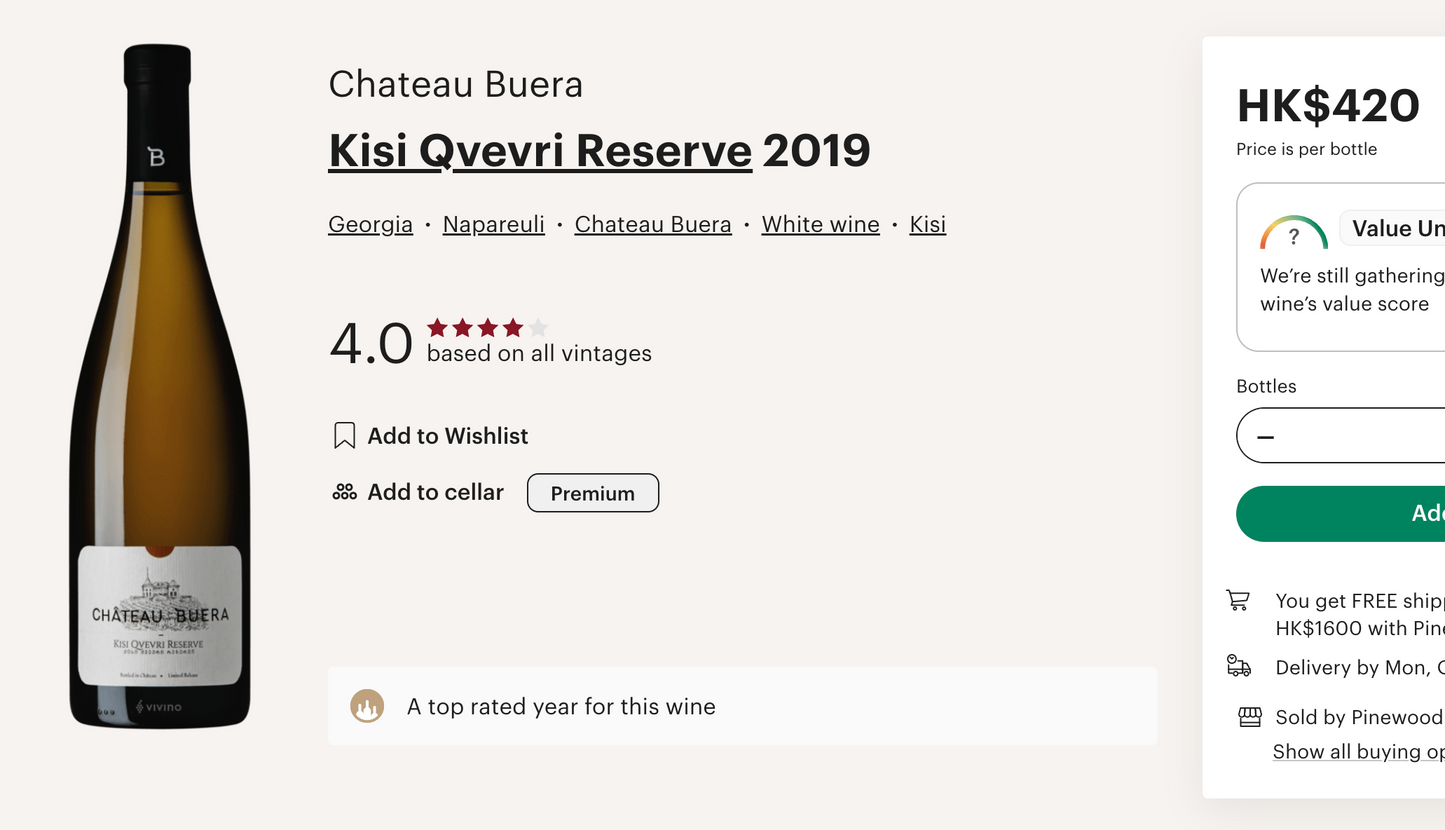Open the Georgia country link
1445x830 pixels.
click(x=370, y=225)
